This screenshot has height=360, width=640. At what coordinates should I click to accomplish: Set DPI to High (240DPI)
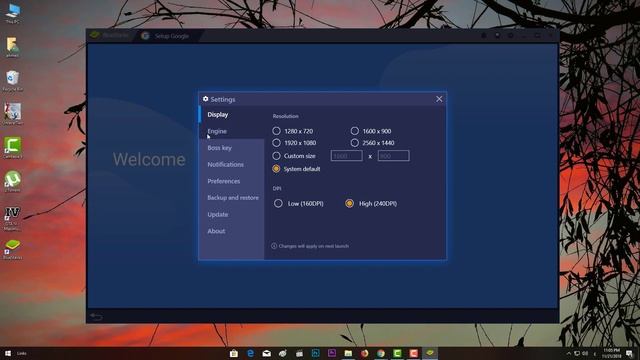pyautogui.click(x=349, y=203)
